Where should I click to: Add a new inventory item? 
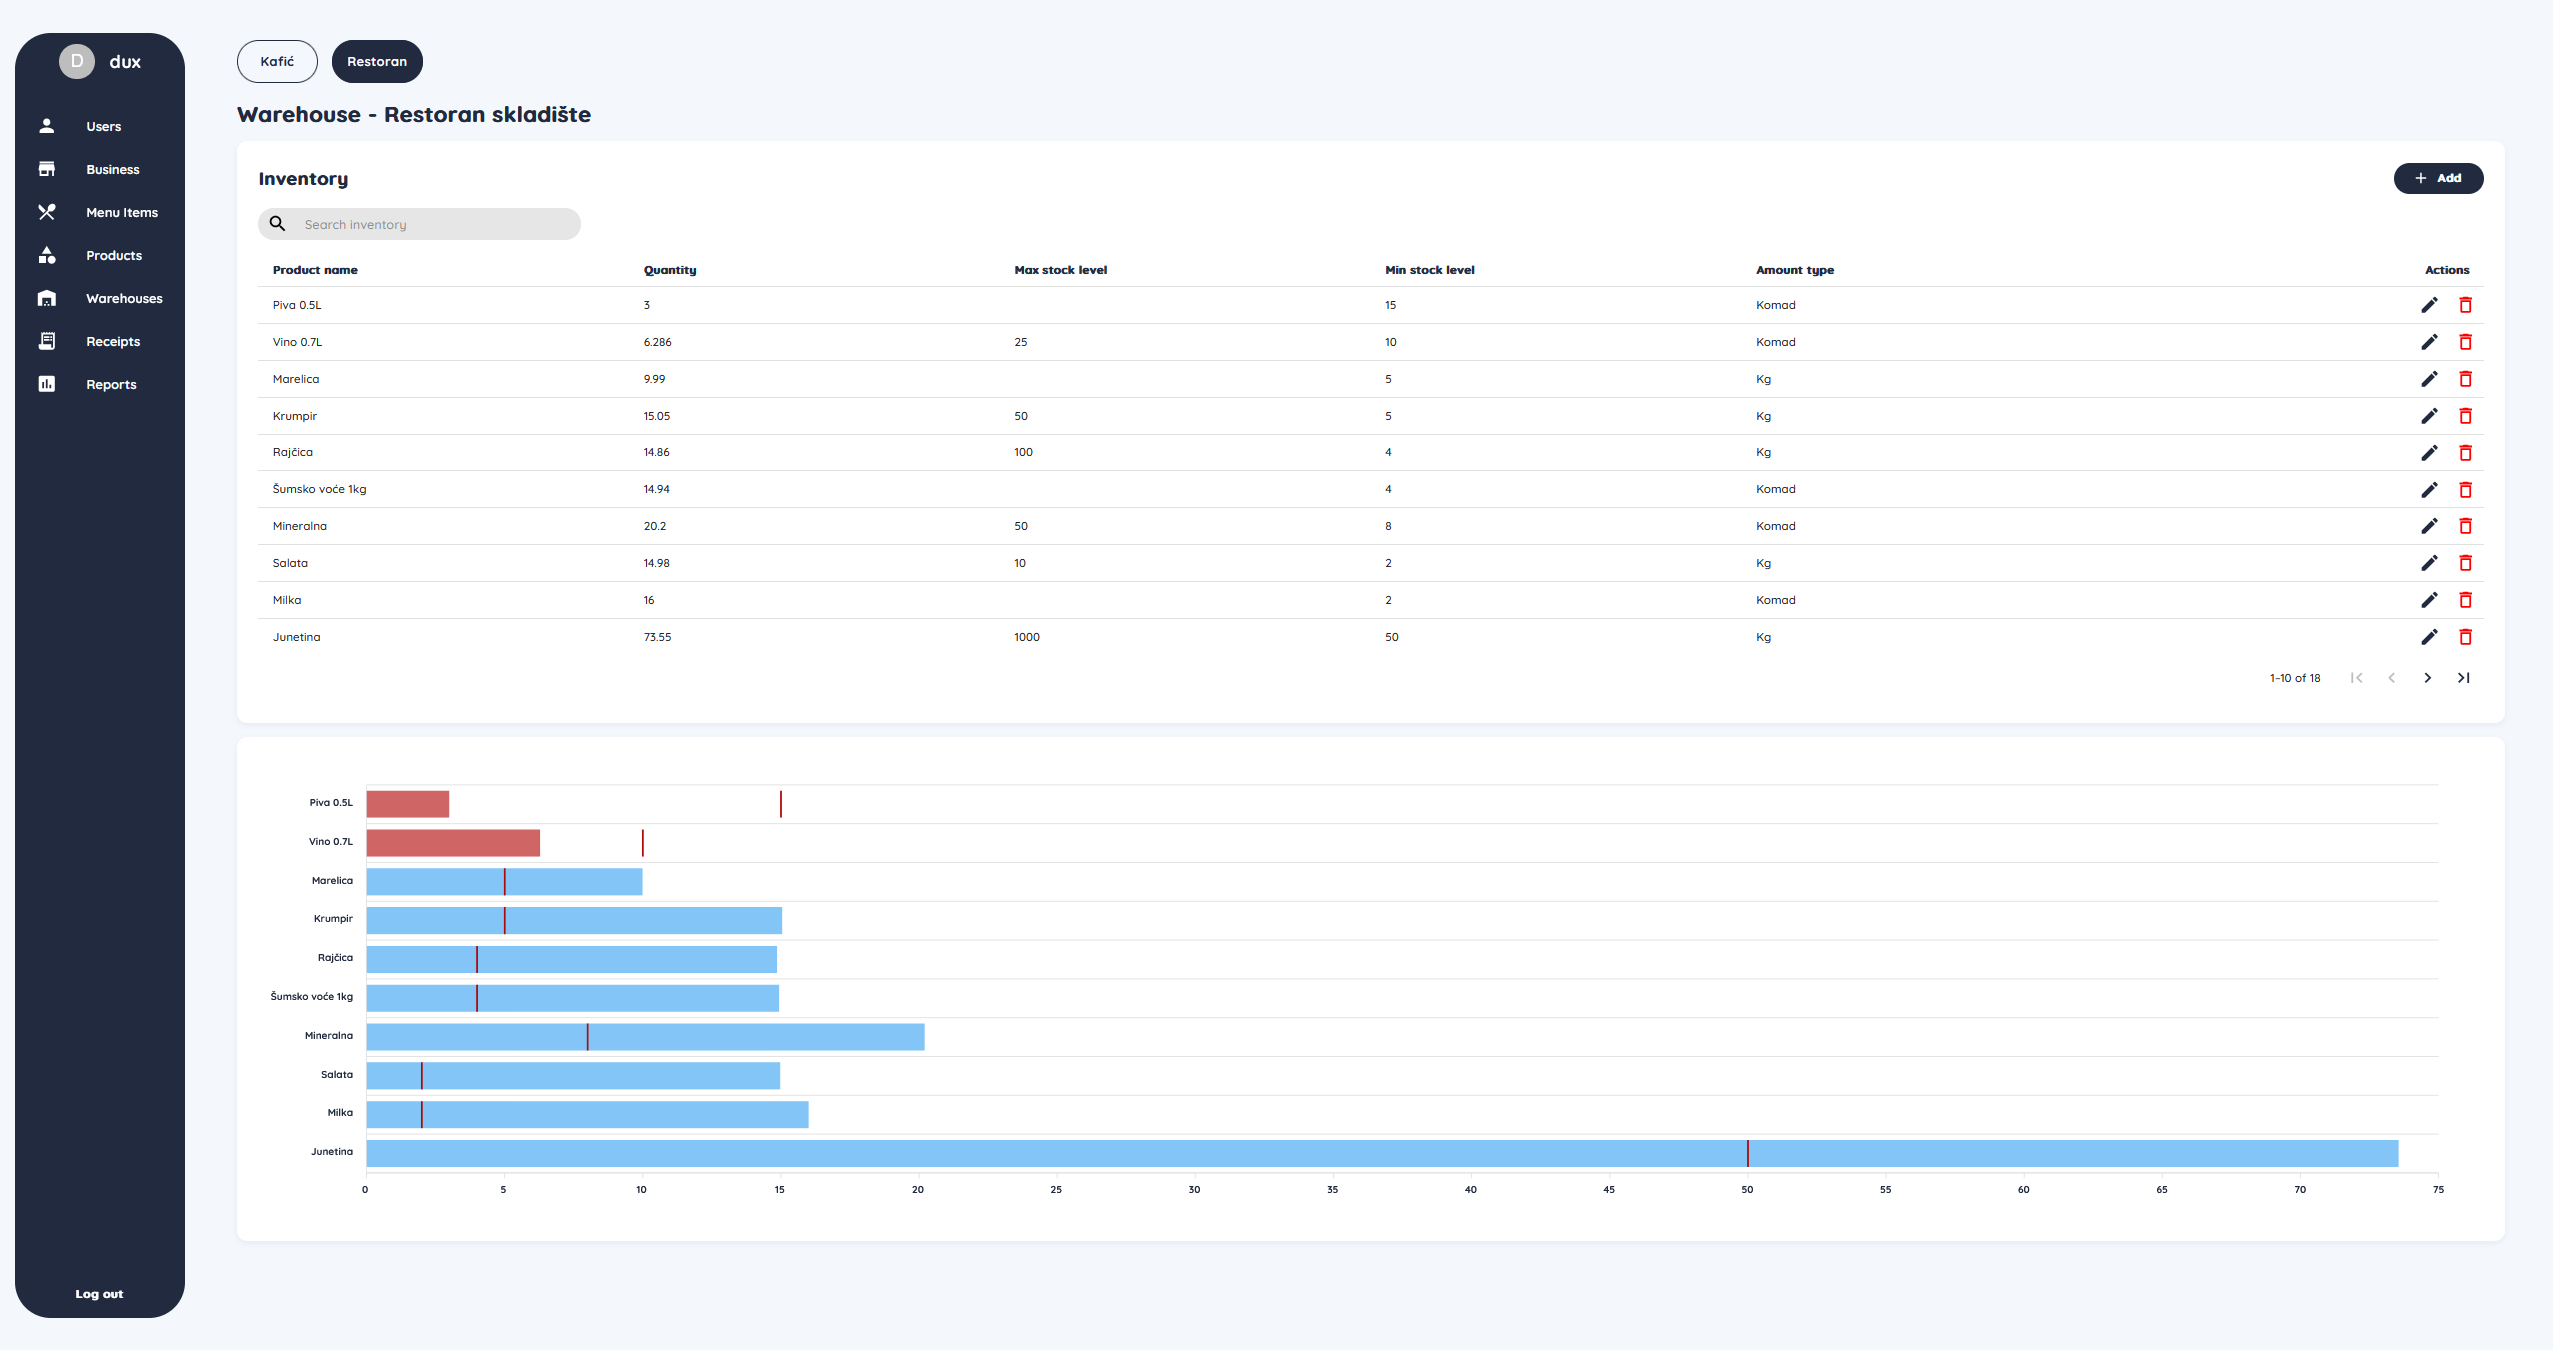tap(2438, 178)
